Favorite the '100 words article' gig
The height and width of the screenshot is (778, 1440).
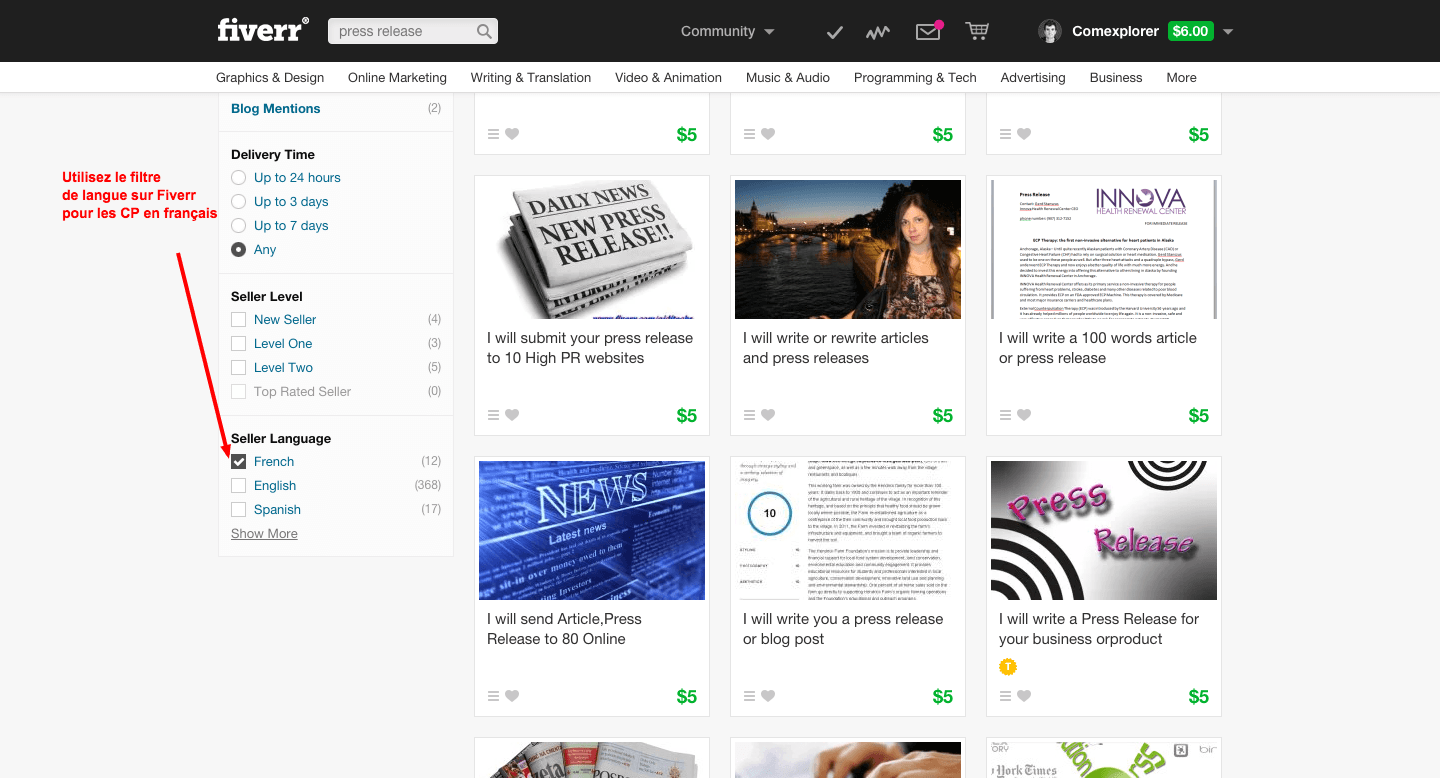coord(1024,415)
